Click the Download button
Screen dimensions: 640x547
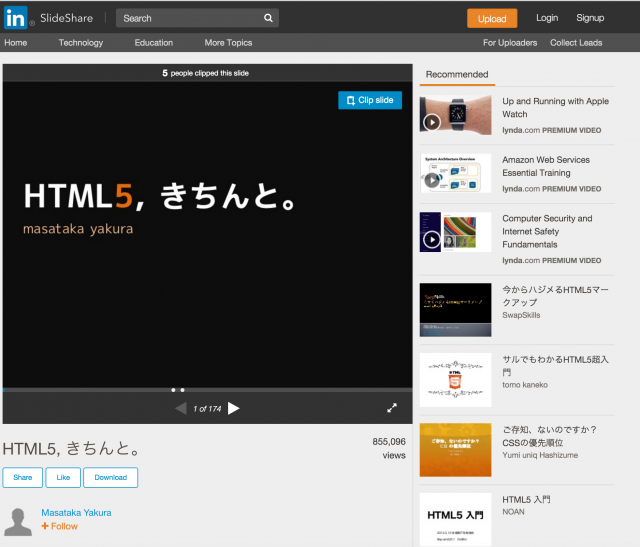[110, 477]
